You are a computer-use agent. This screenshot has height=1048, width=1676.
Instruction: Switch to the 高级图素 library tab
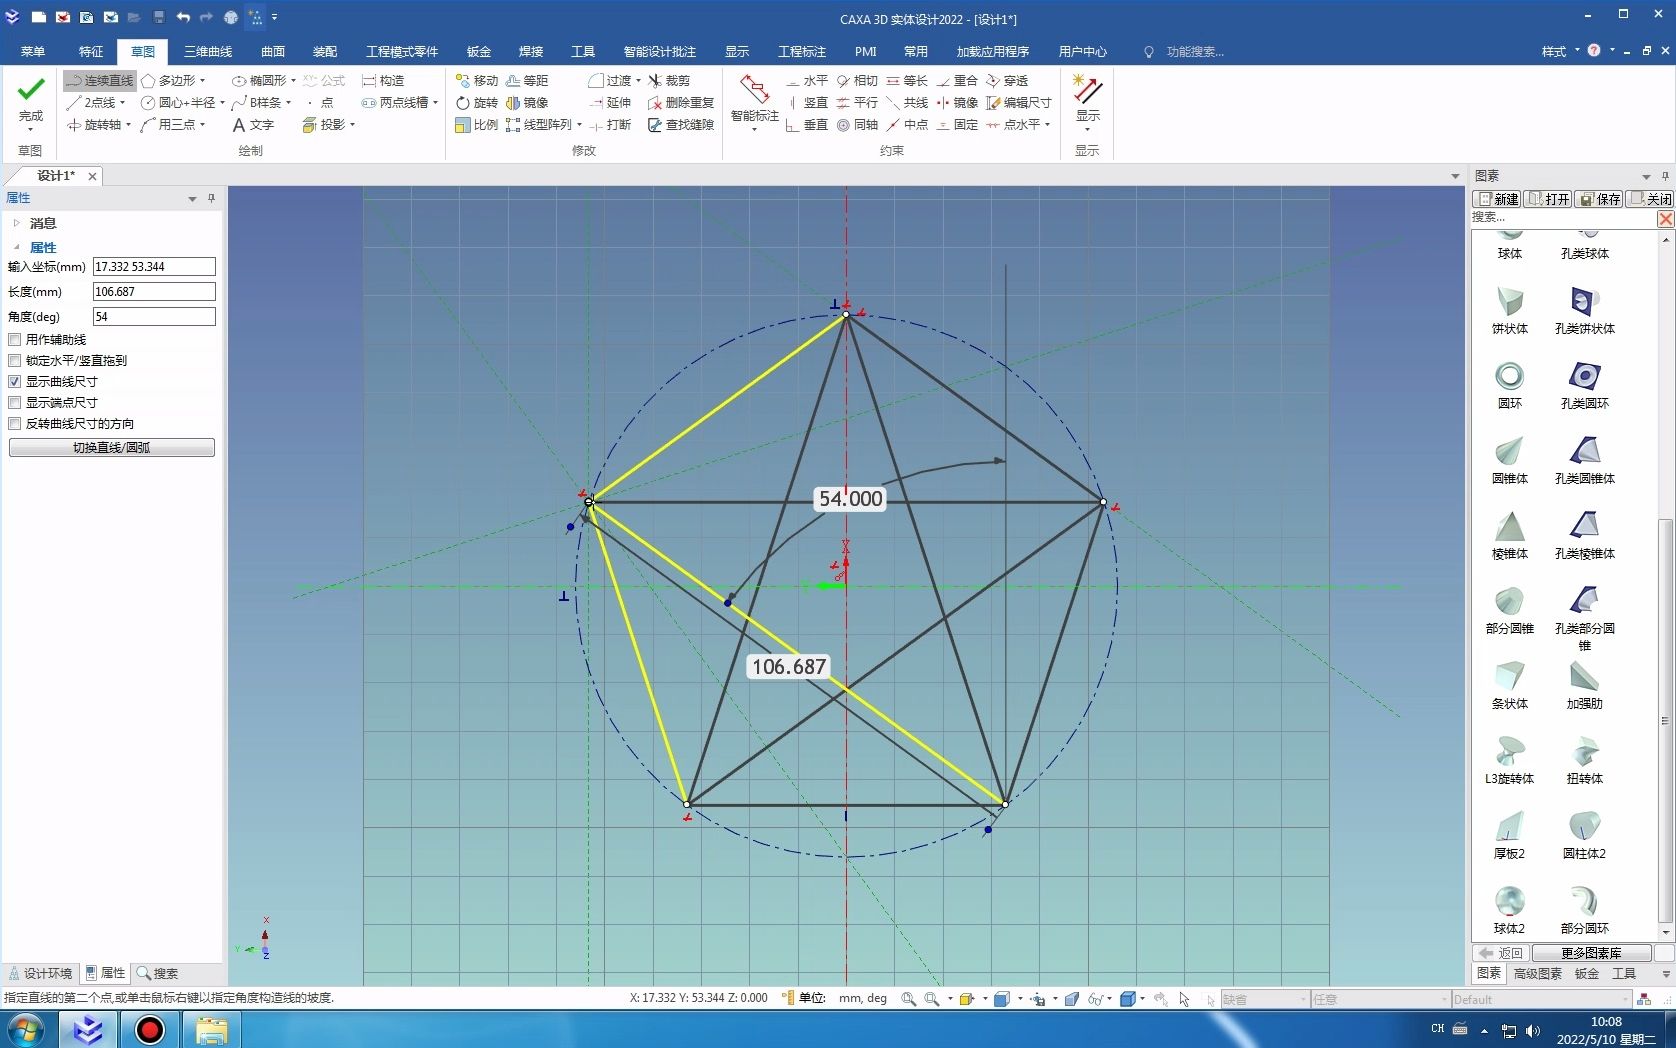[1538, 973]
